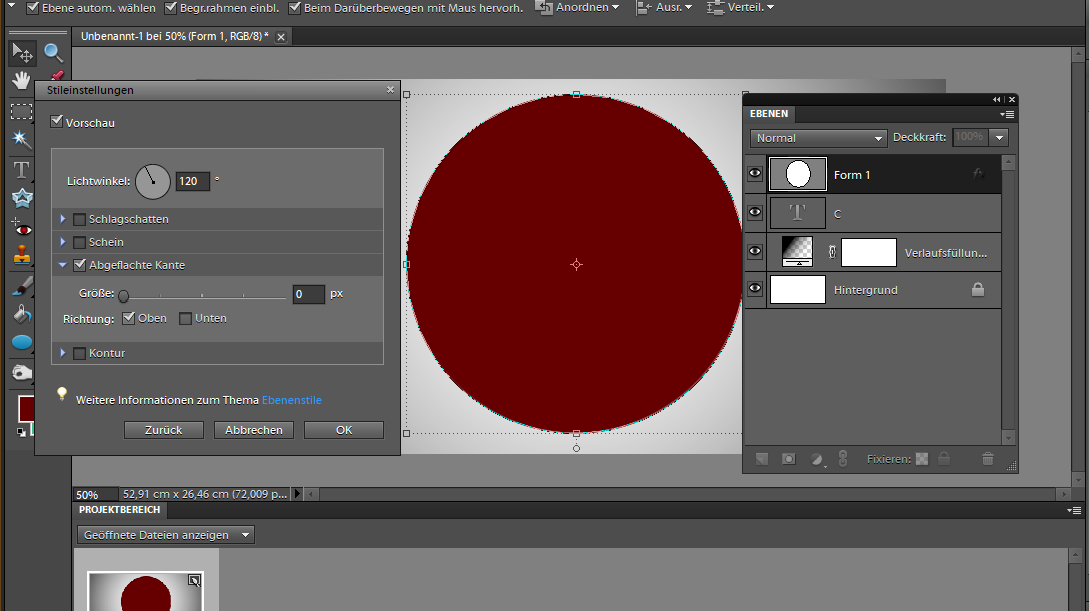Switch to the Unbenannt-1 document tab
Viewport: 1089px width, 611px height.
[175, 36]
